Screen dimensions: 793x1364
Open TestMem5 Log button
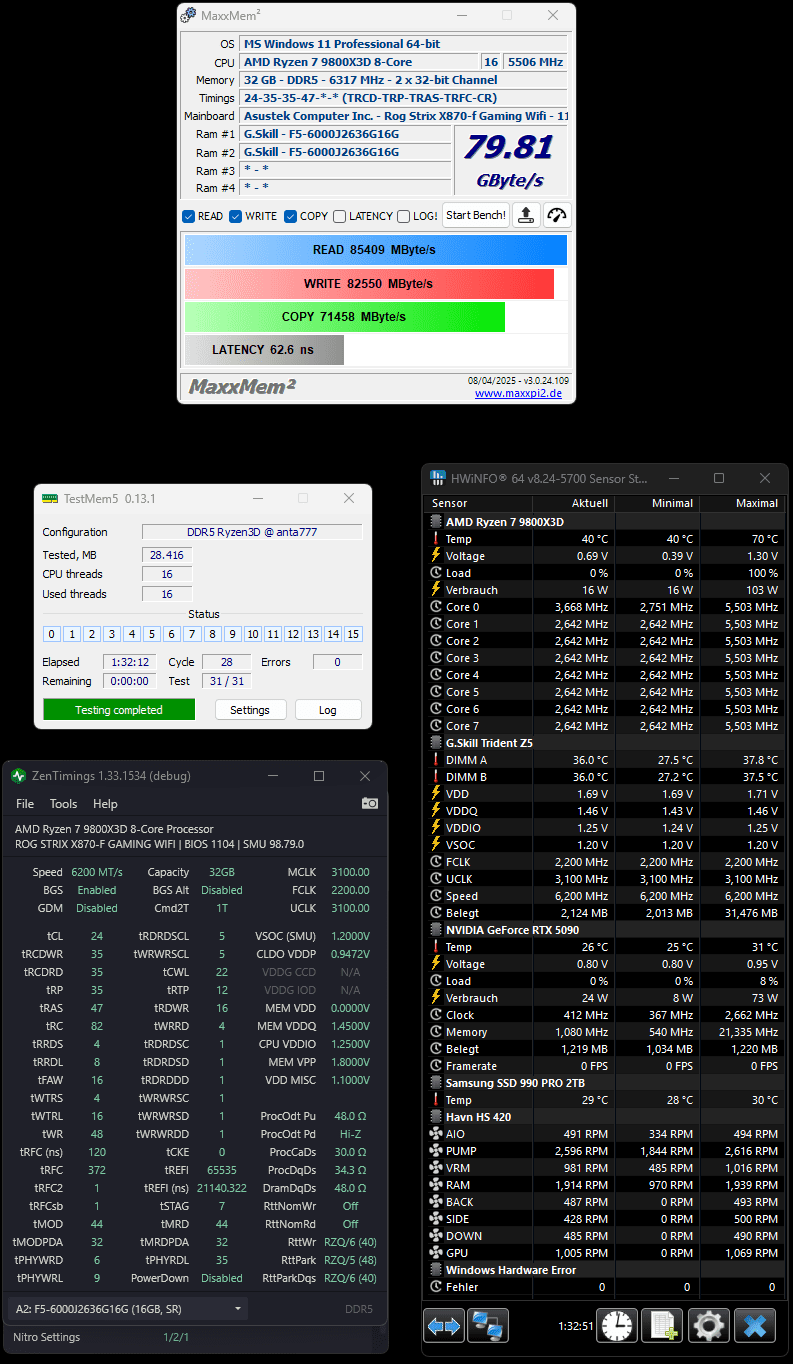point(328,710)
